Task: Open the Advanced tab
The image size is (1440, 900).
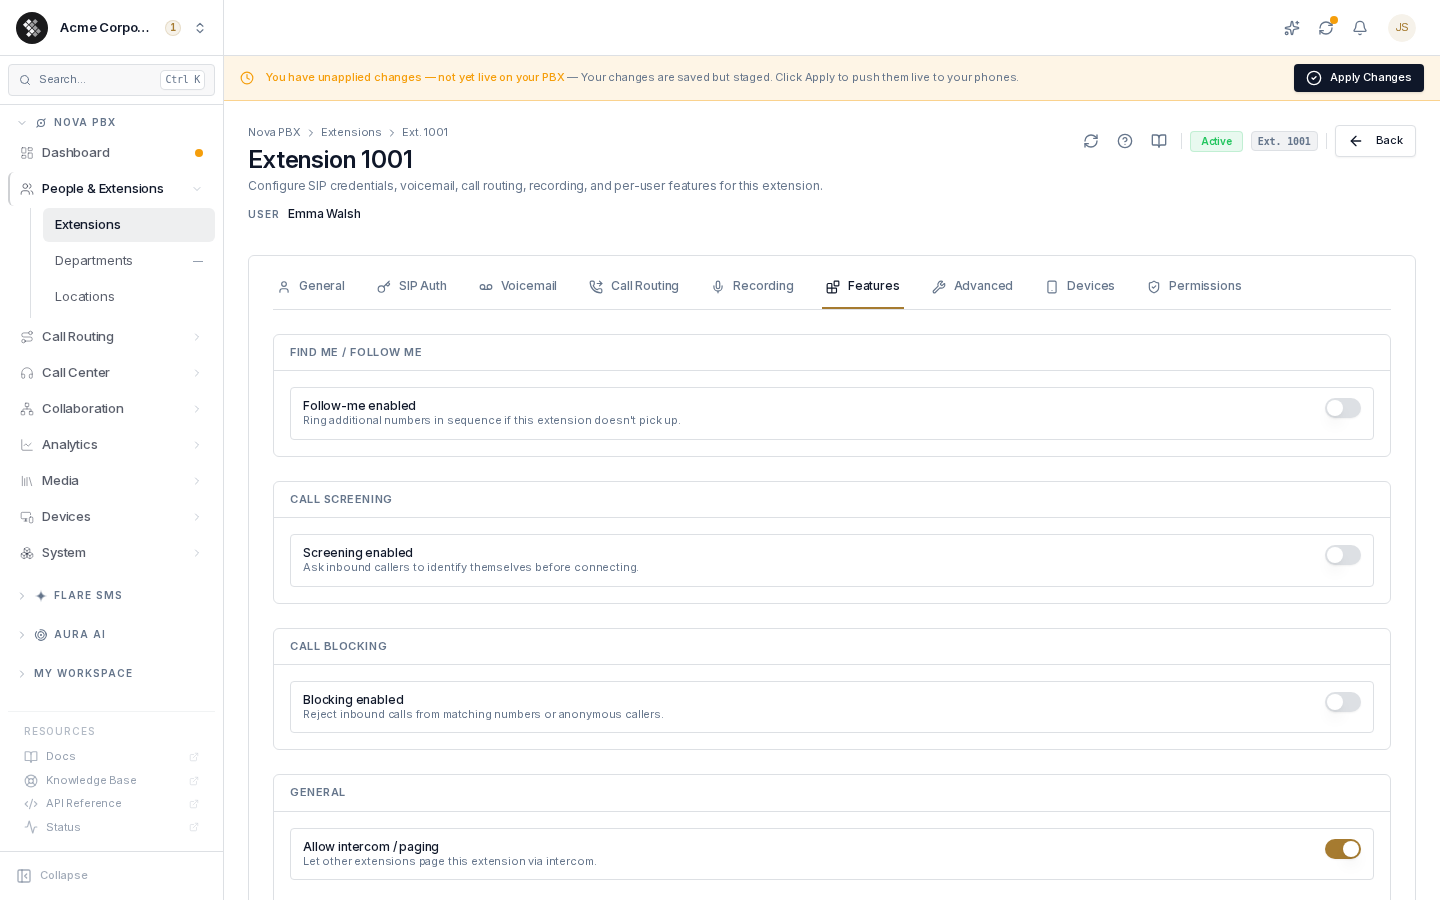Action: pos(972,286)
